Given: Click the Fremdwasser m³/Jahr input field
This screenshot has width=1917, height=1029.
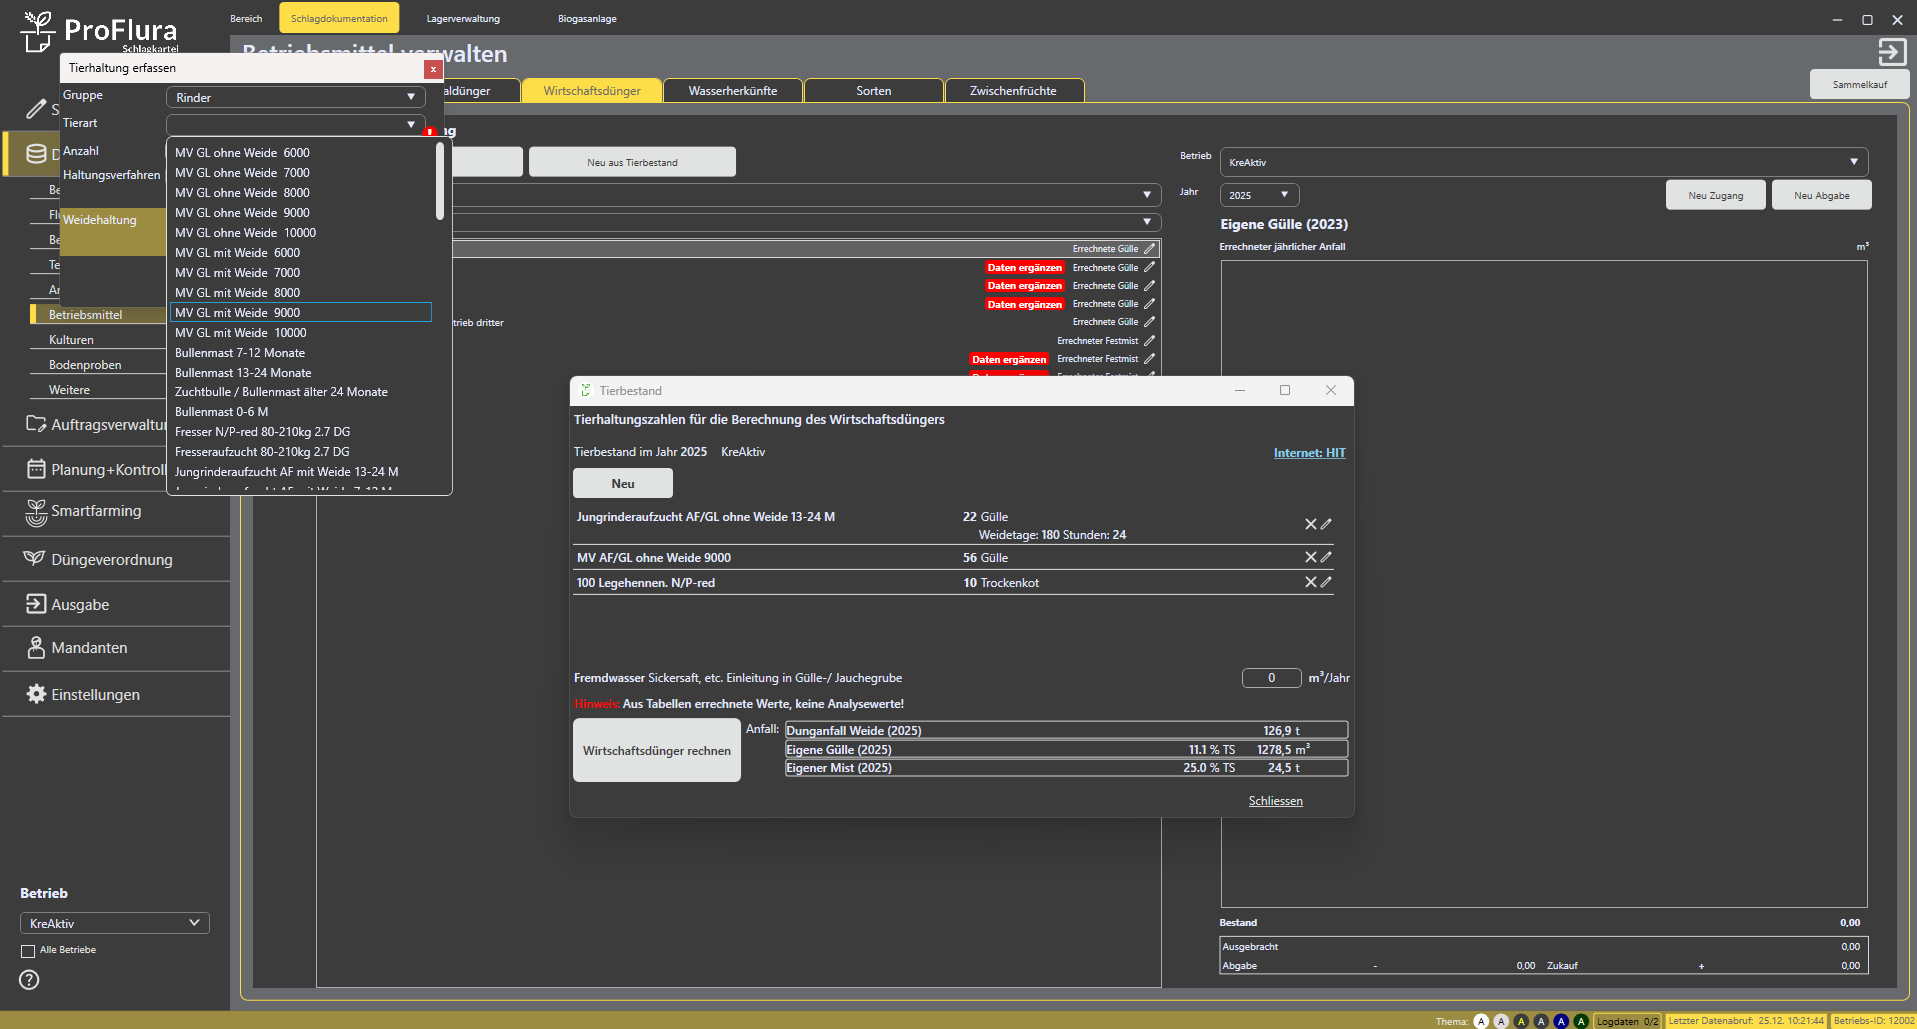Looking at the screenshot, I should coord(1271,678).
